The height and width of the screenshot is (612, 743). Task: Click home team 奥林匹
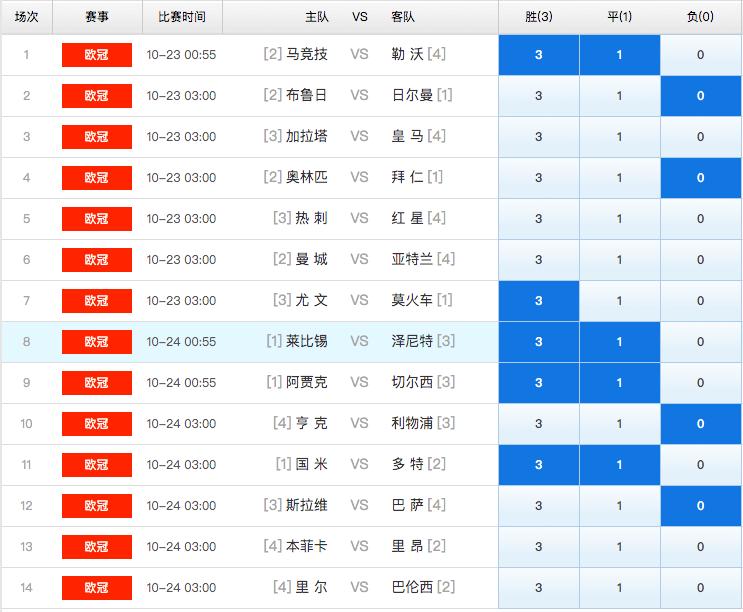pyautogui.click(x=307, y=177)
